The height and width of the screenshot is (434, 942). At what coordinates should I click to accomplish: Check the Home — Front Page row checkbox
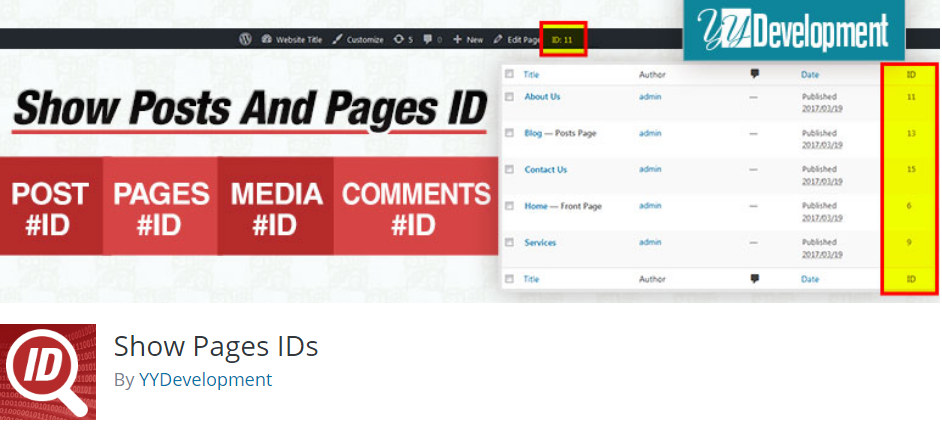[509, 206]
